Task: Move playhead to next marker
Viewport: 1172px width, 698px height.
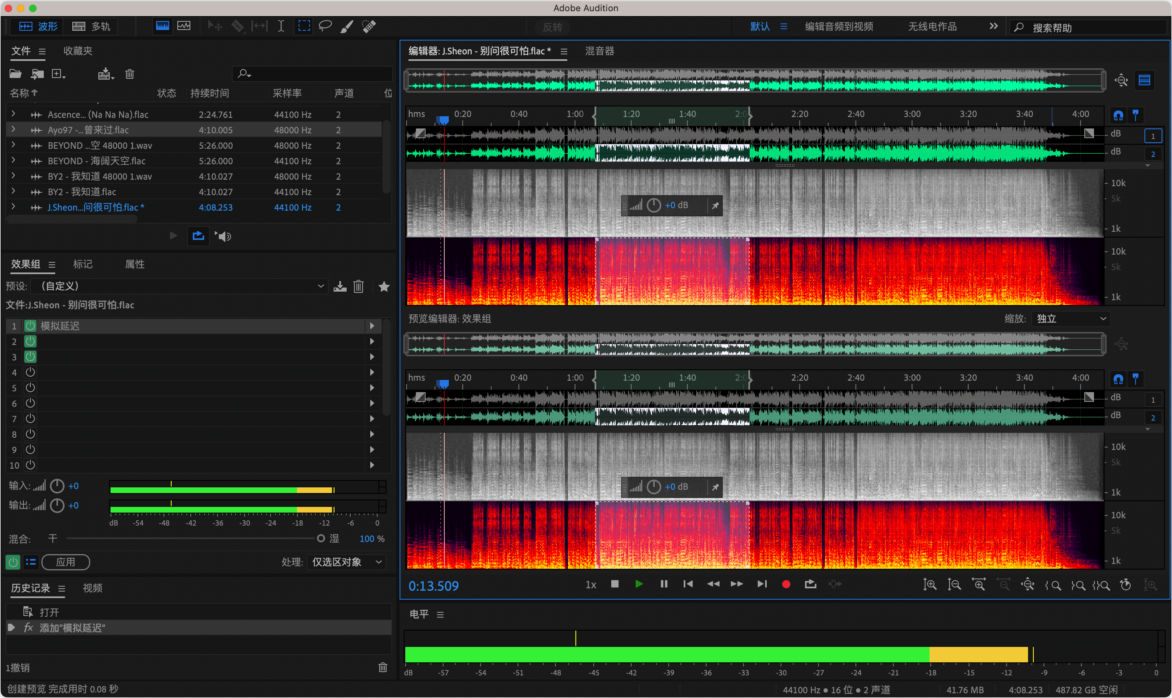Action: tap(762, 584)
